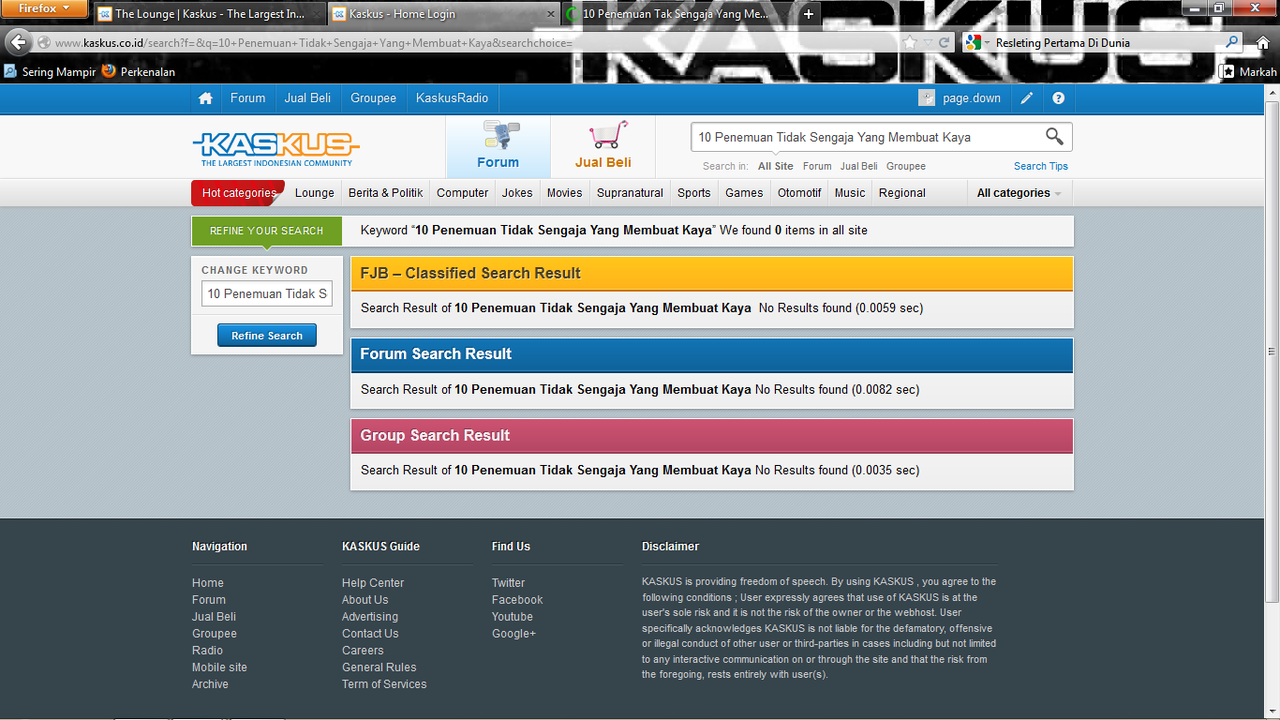Expand the All categories dropdown
The width and height of the screenshot is (1280, 720).
[x=1019, y=193]
